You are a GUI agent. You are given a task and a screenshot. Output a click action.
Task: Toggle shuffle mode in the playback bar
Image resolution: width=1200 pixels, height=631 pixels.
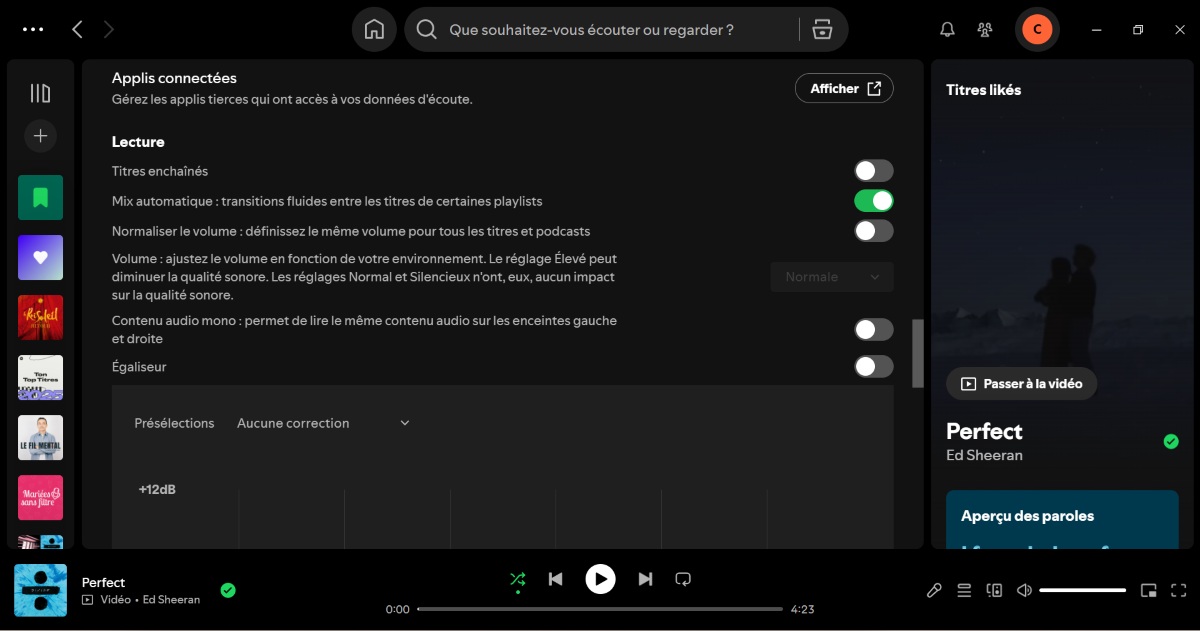(518, 578)
